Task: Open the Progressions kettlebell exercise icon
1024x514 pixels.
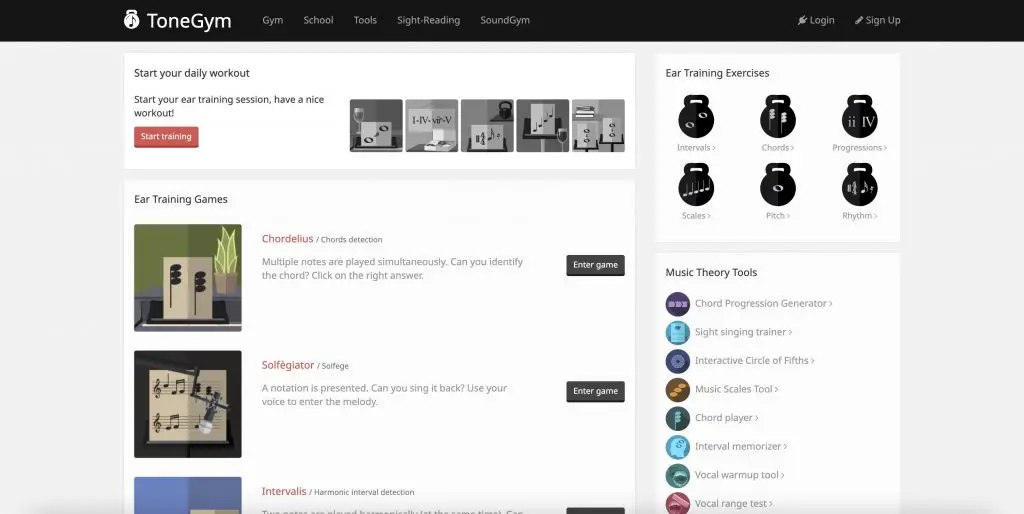Action: pyautogui.click(x=859, y=116)
